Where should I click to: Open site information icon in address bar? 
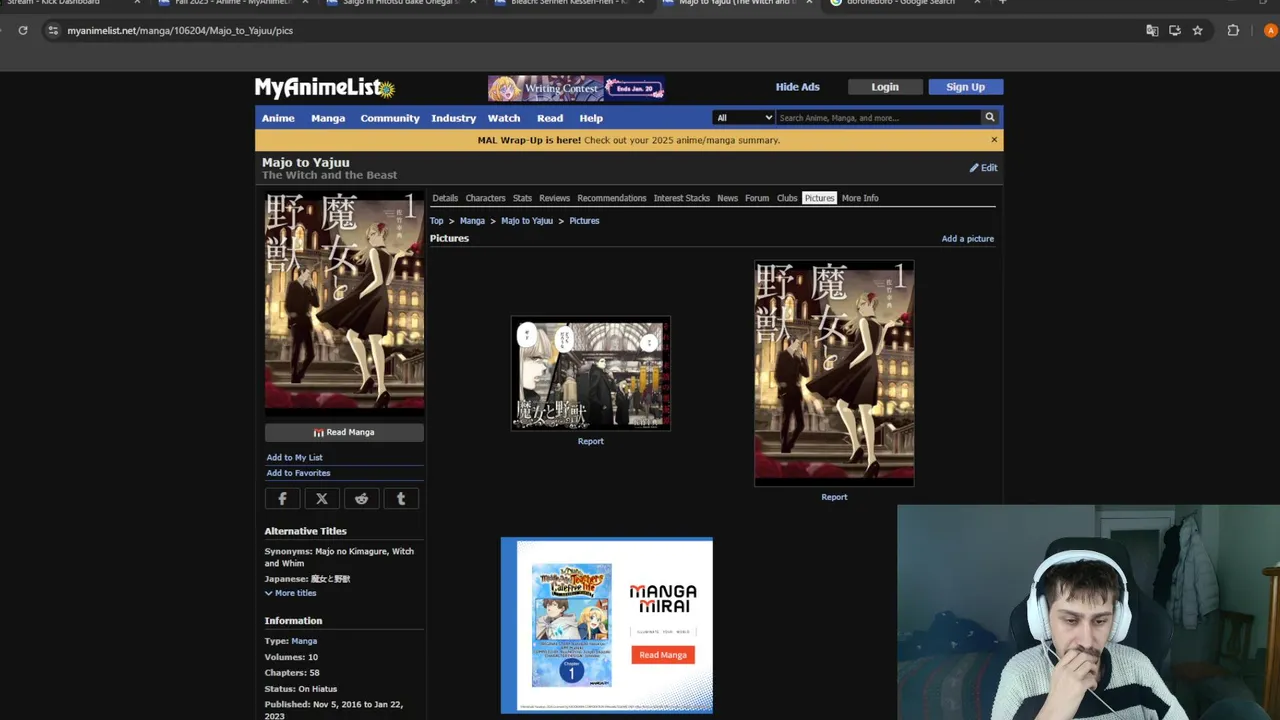click(53, 30)
